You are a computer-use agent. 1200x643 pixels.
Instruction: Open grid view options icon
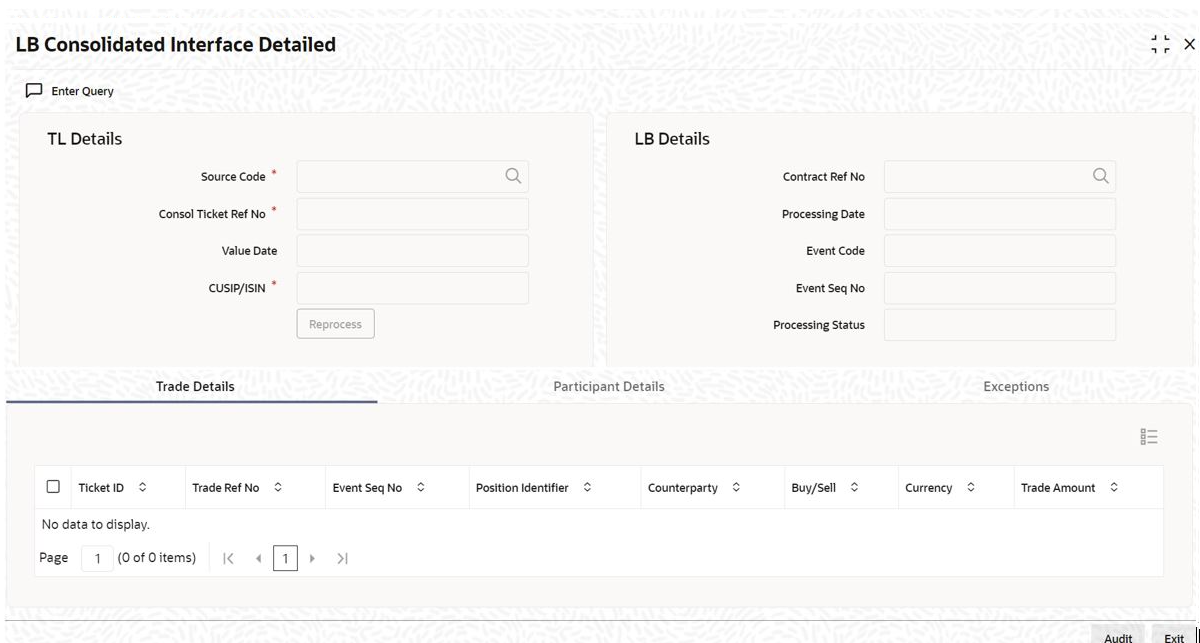point(1149,437)
